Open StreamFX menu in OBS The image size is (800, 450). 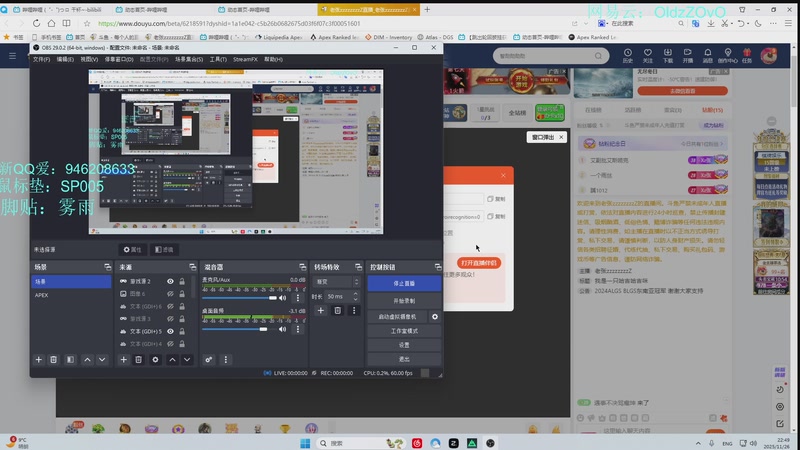pyautogui.click(x=245, y=60)
